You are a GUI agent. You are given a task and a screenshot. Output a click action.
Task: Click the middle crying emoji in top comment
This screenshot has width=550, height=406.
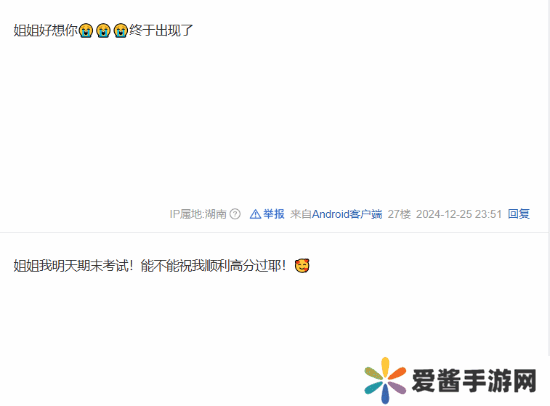tap(103, 31)
